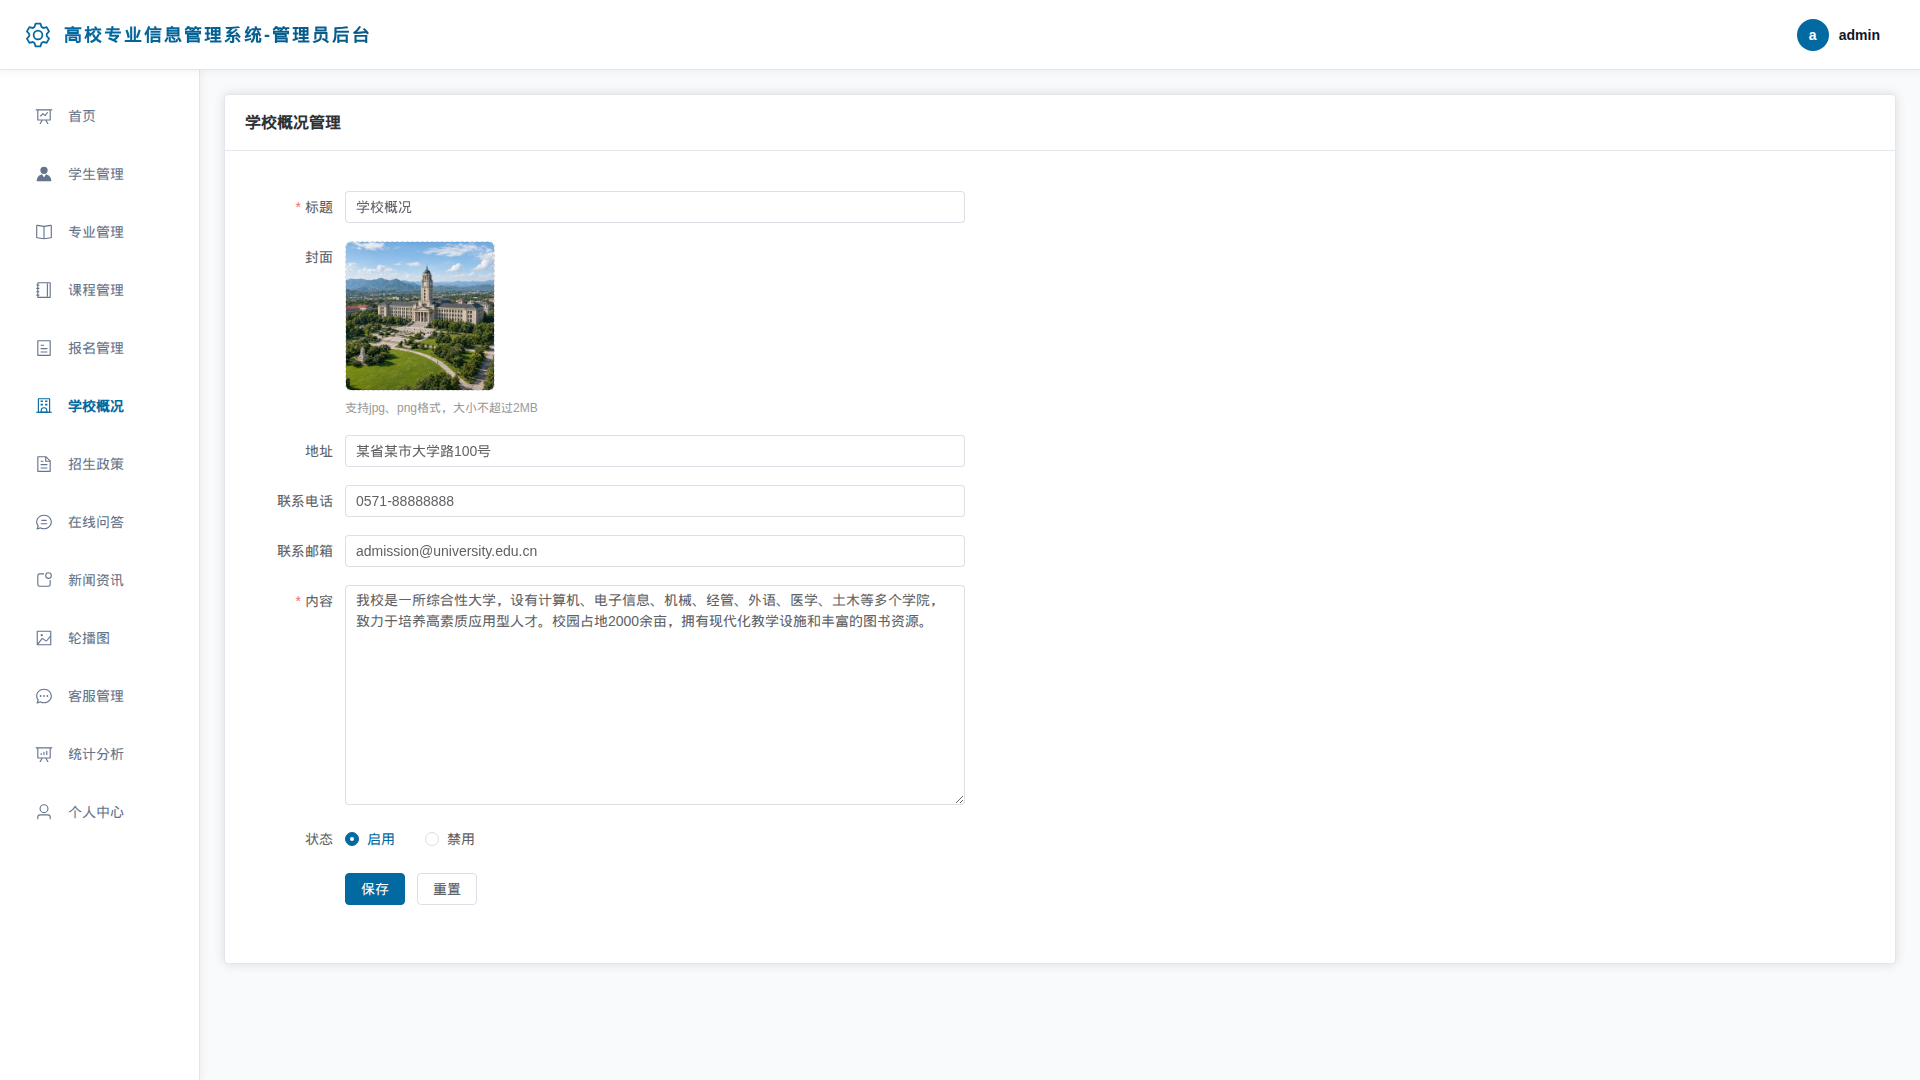Image resolution: width=1920 pixels, height=1080 pixels.
Task: Click the 个人中心 user icon
Action: click(44, 812)
